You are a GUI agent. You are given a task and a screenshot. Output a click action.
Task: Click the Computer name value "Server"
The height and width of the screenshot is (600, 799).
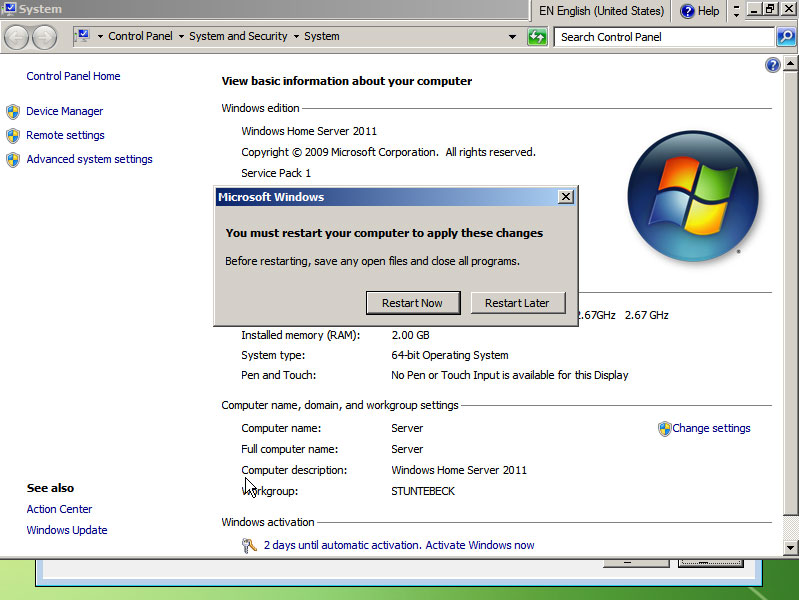point(407,428)
